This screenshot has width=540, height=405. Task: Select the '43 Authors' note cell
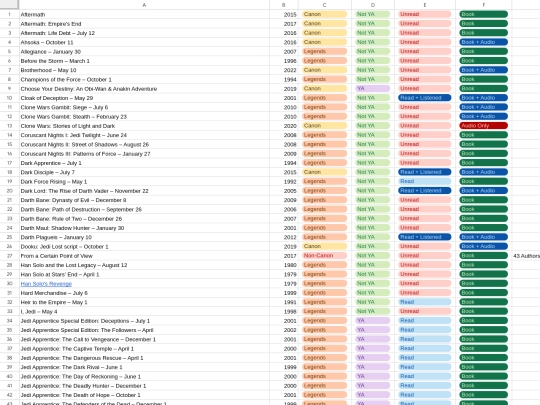526,256
